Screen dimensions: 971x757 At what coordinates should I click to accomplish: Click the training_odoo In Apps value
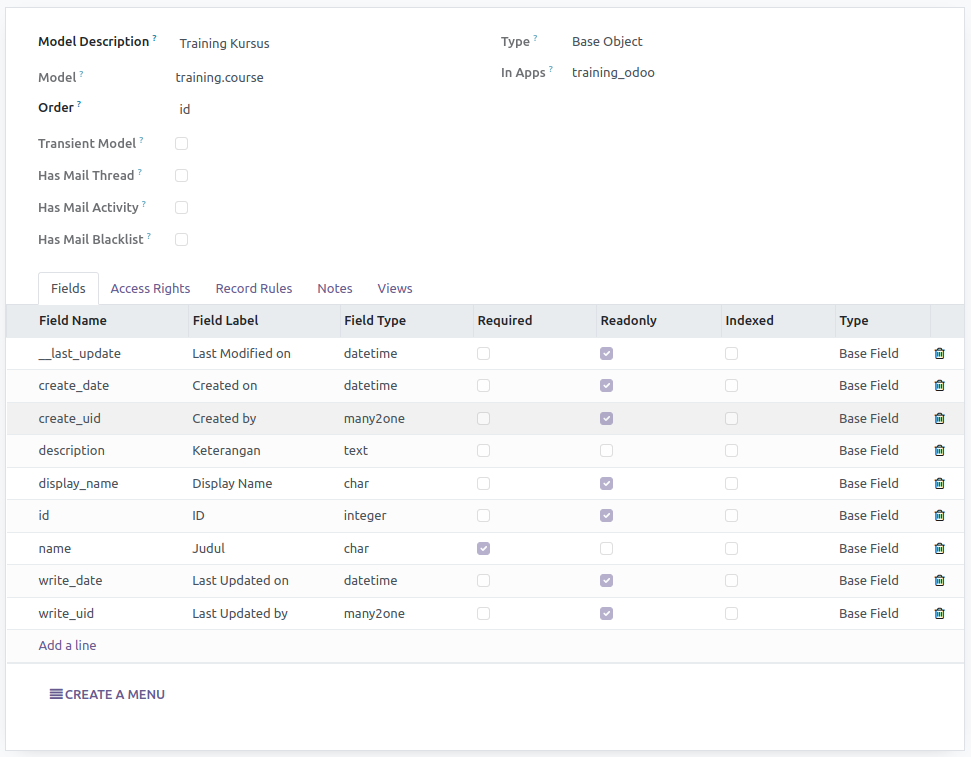click(613, 72)
